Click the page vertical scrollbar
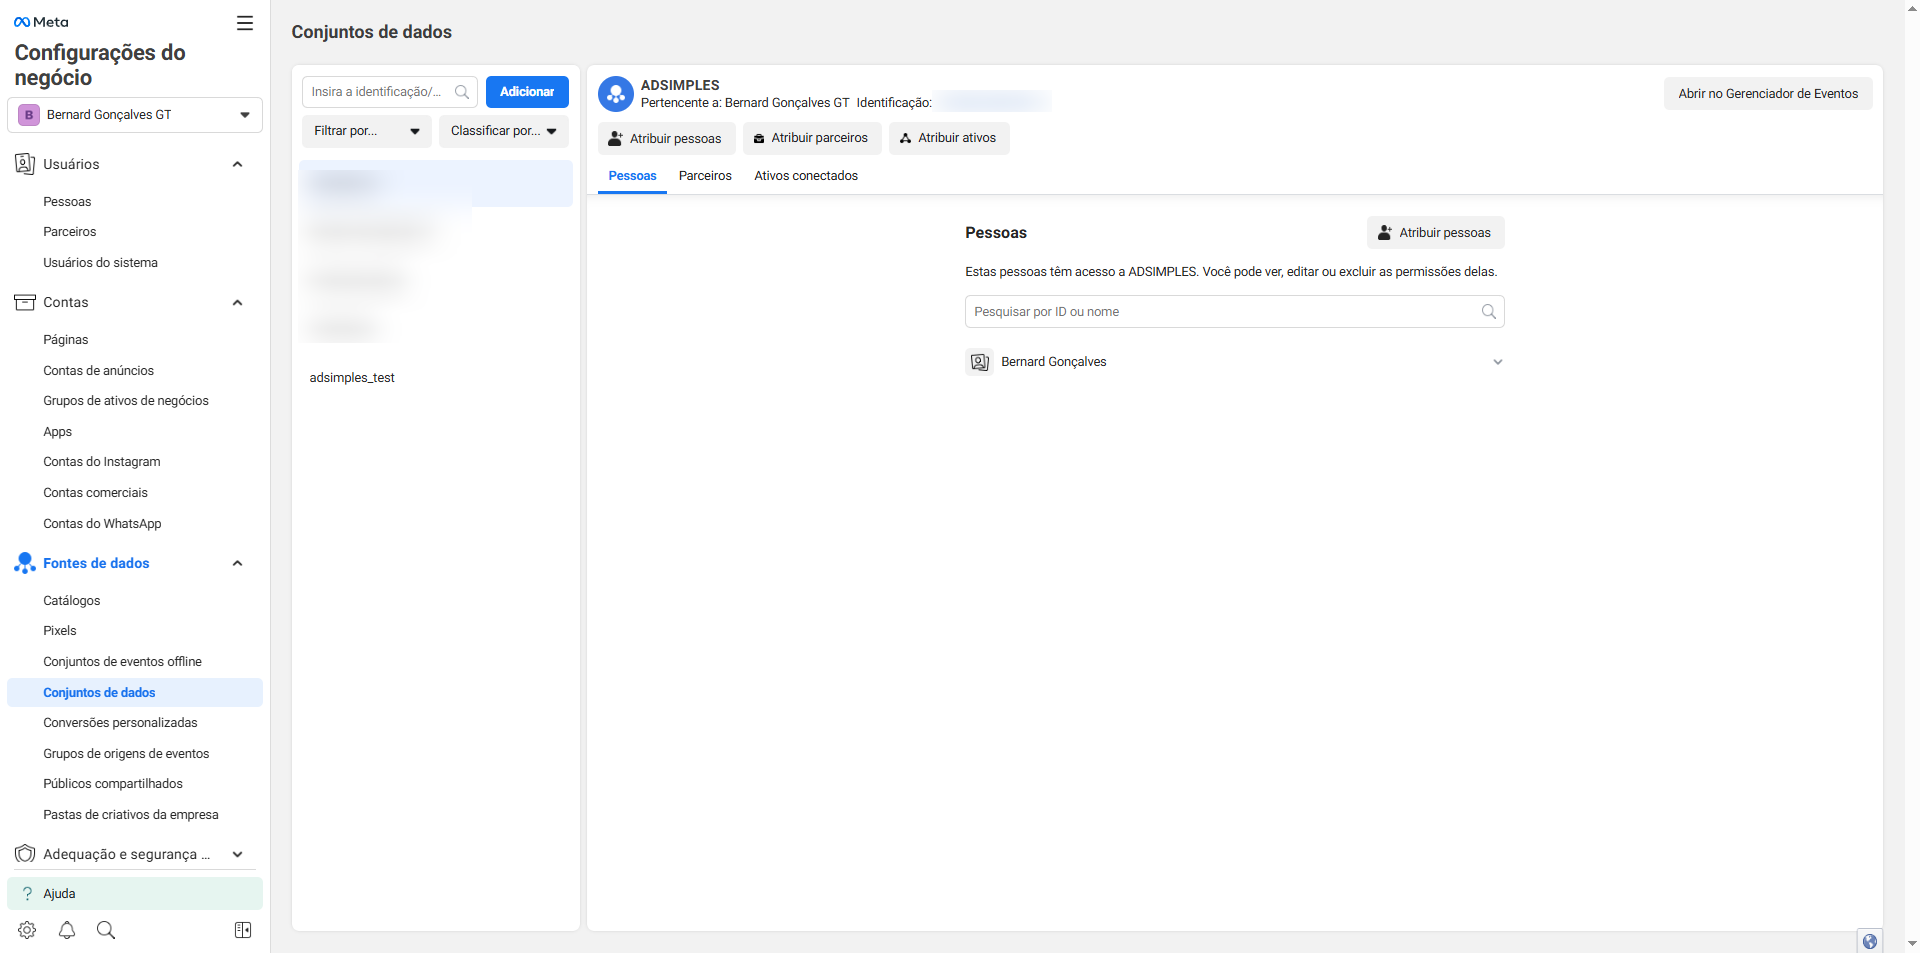Viewport: 1920px width, 953px height. coord(1912,476)
